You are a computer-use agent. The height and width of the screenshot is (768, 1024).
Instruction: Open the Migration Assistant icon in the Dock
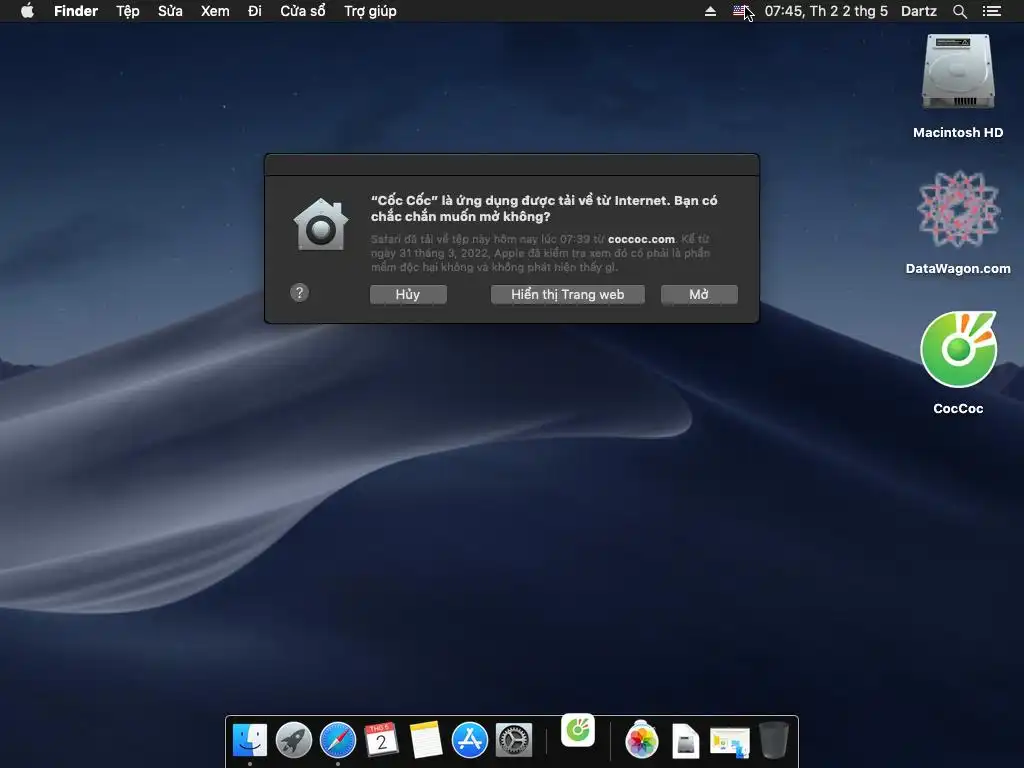pyautogui.click(x=729, y=742)
